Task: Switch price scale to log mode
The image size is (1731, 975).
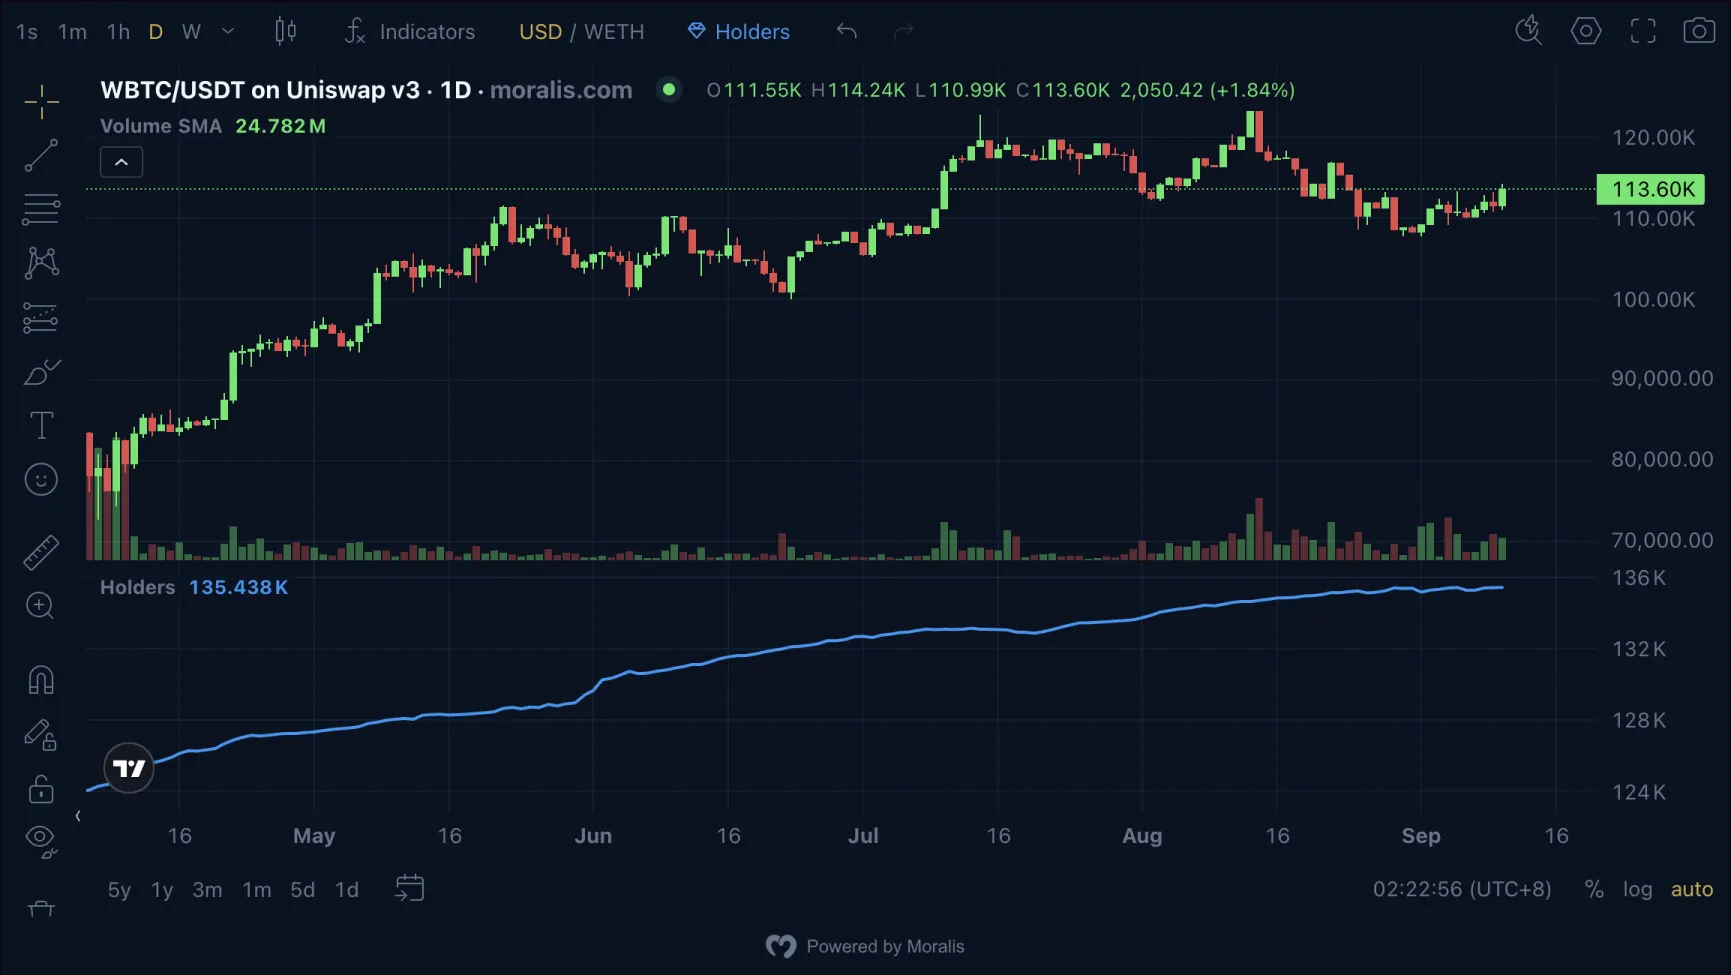Action: (x=1638, y=888)
